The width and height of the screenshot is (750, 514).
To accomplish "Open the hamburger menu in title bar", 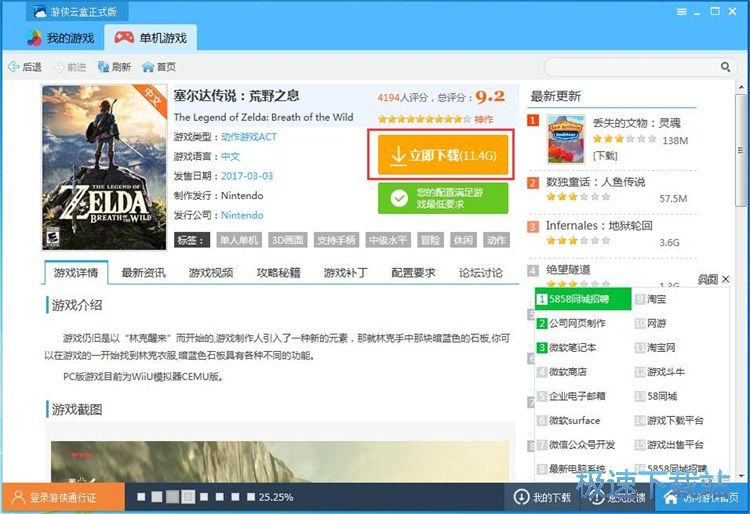I will click(x=682, y=12).
